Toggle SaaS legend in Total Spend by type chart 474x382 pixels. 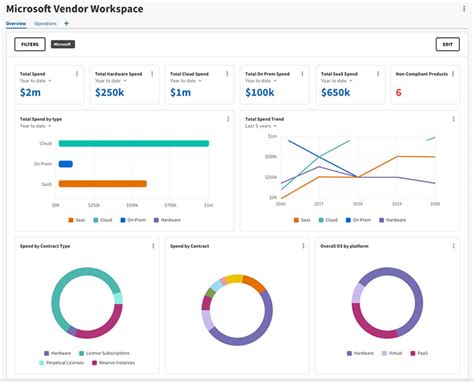pos(77,220)
